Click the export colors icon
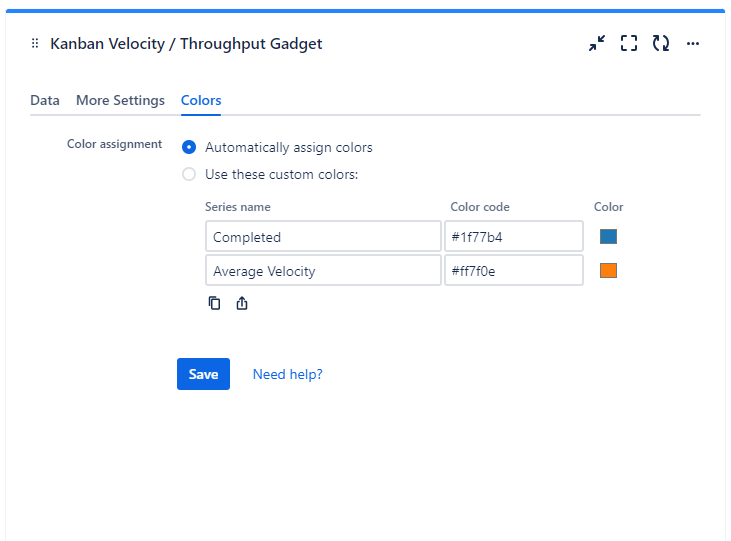Viewport: 731px width, 541px height. click(242, 303)
